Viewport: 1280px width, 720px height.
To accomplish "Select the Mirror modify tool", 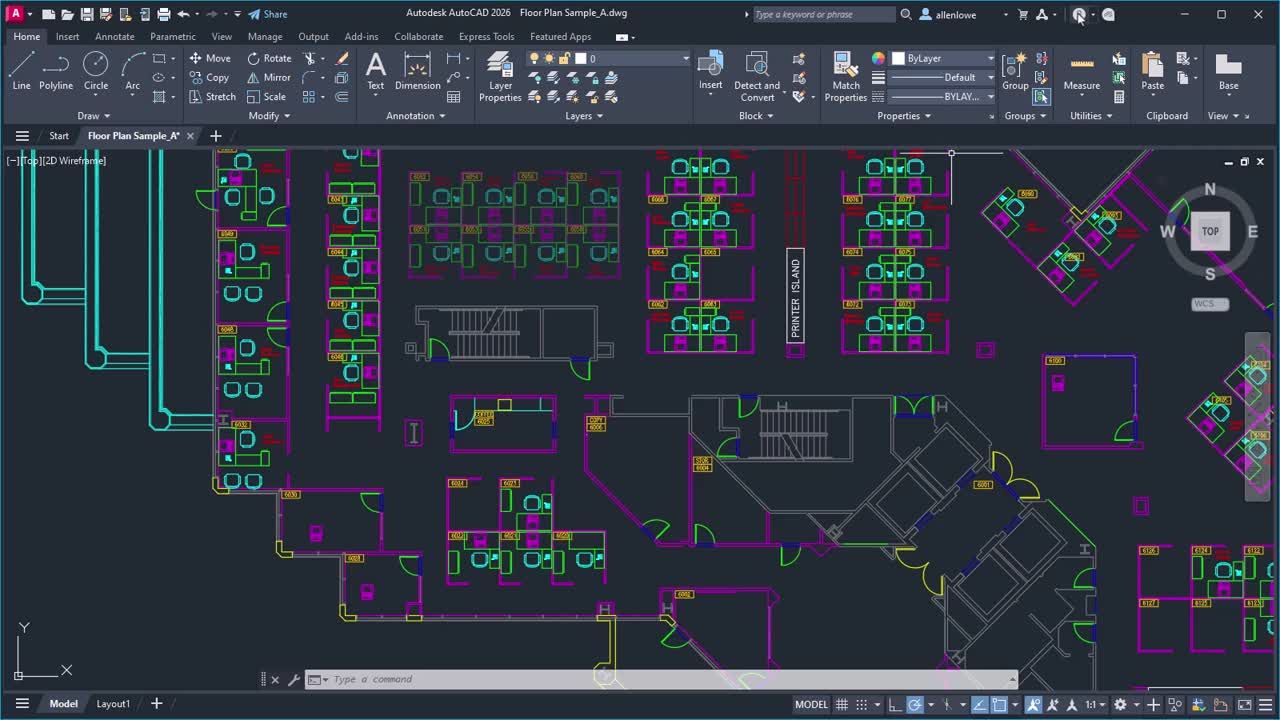I will [268, 77].
